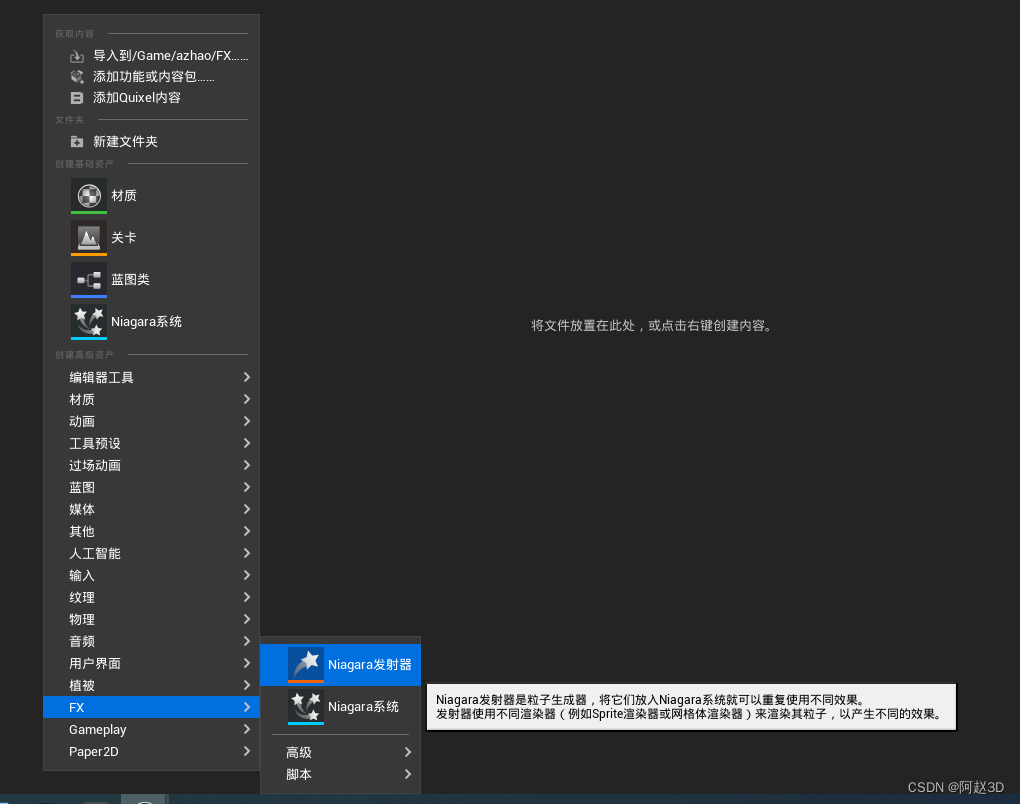Click the 添加功能或内容包 package icon

coord(77,77)
